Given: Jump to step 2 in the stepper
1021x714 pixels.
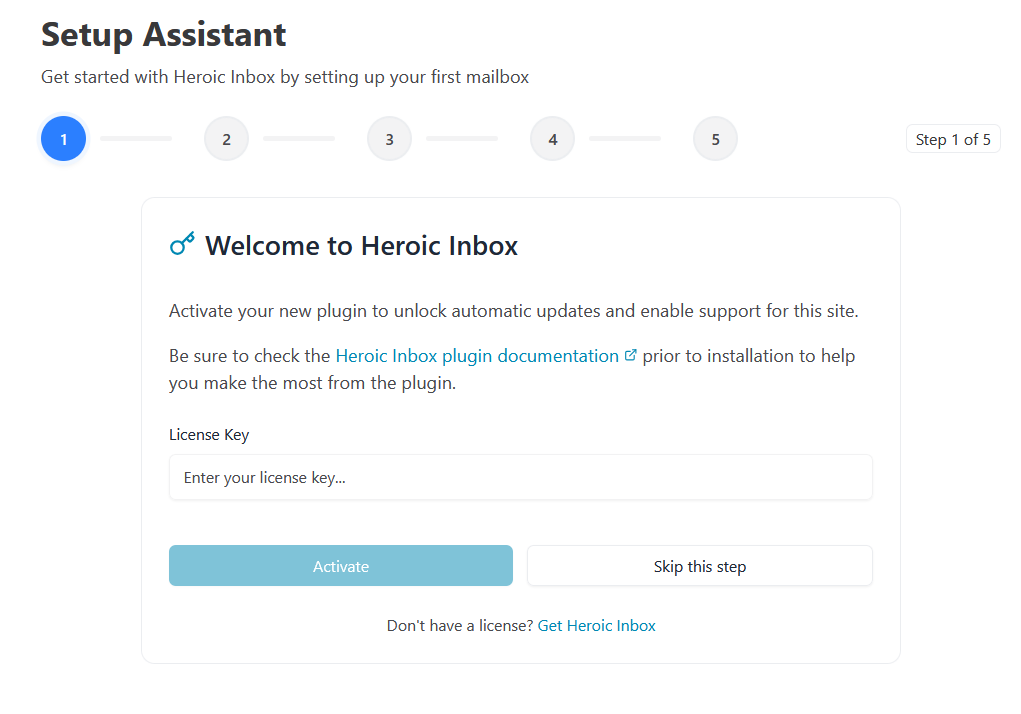Looking at the screenshot, I should click(x=226, y=139).
